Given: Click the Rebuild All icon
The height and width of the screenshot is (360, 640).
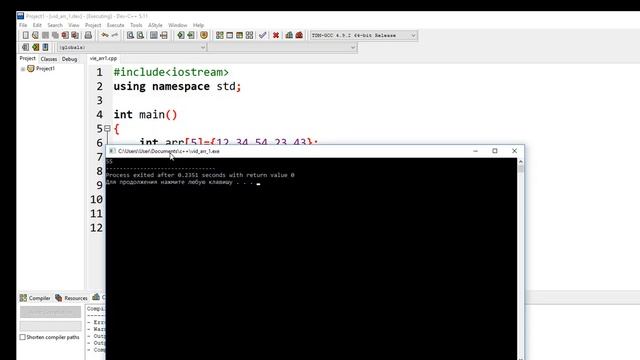Looking at the screenshot, I should coord(249,36).
